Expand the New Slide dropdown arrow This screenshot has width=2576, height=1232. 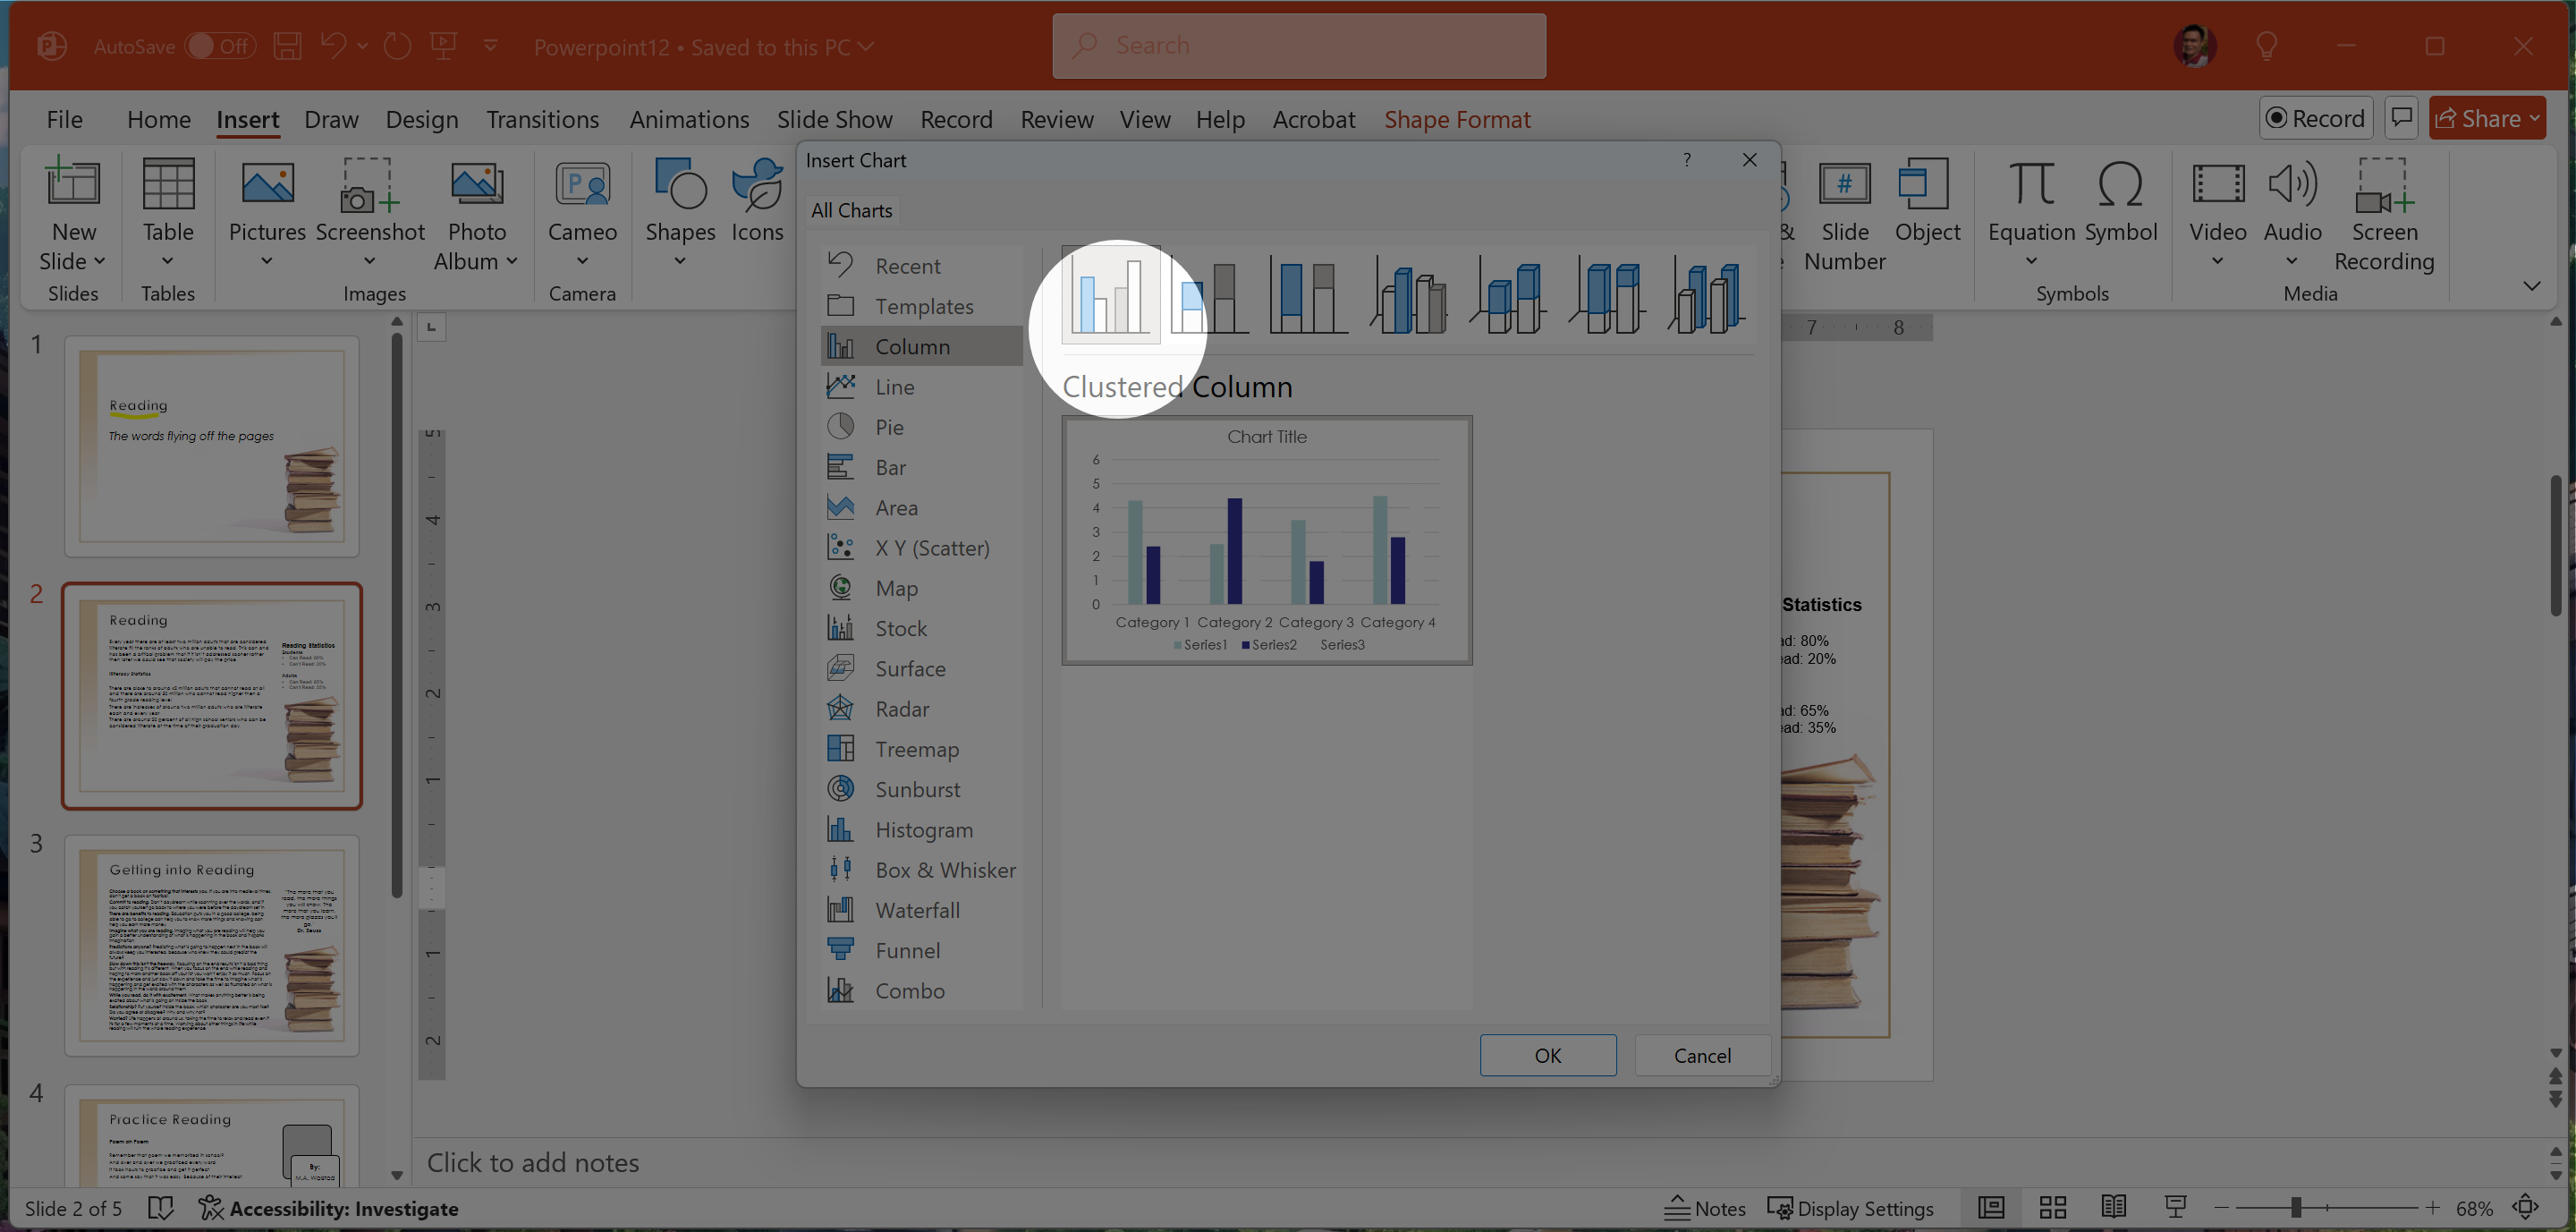click(x=99, y=261)
